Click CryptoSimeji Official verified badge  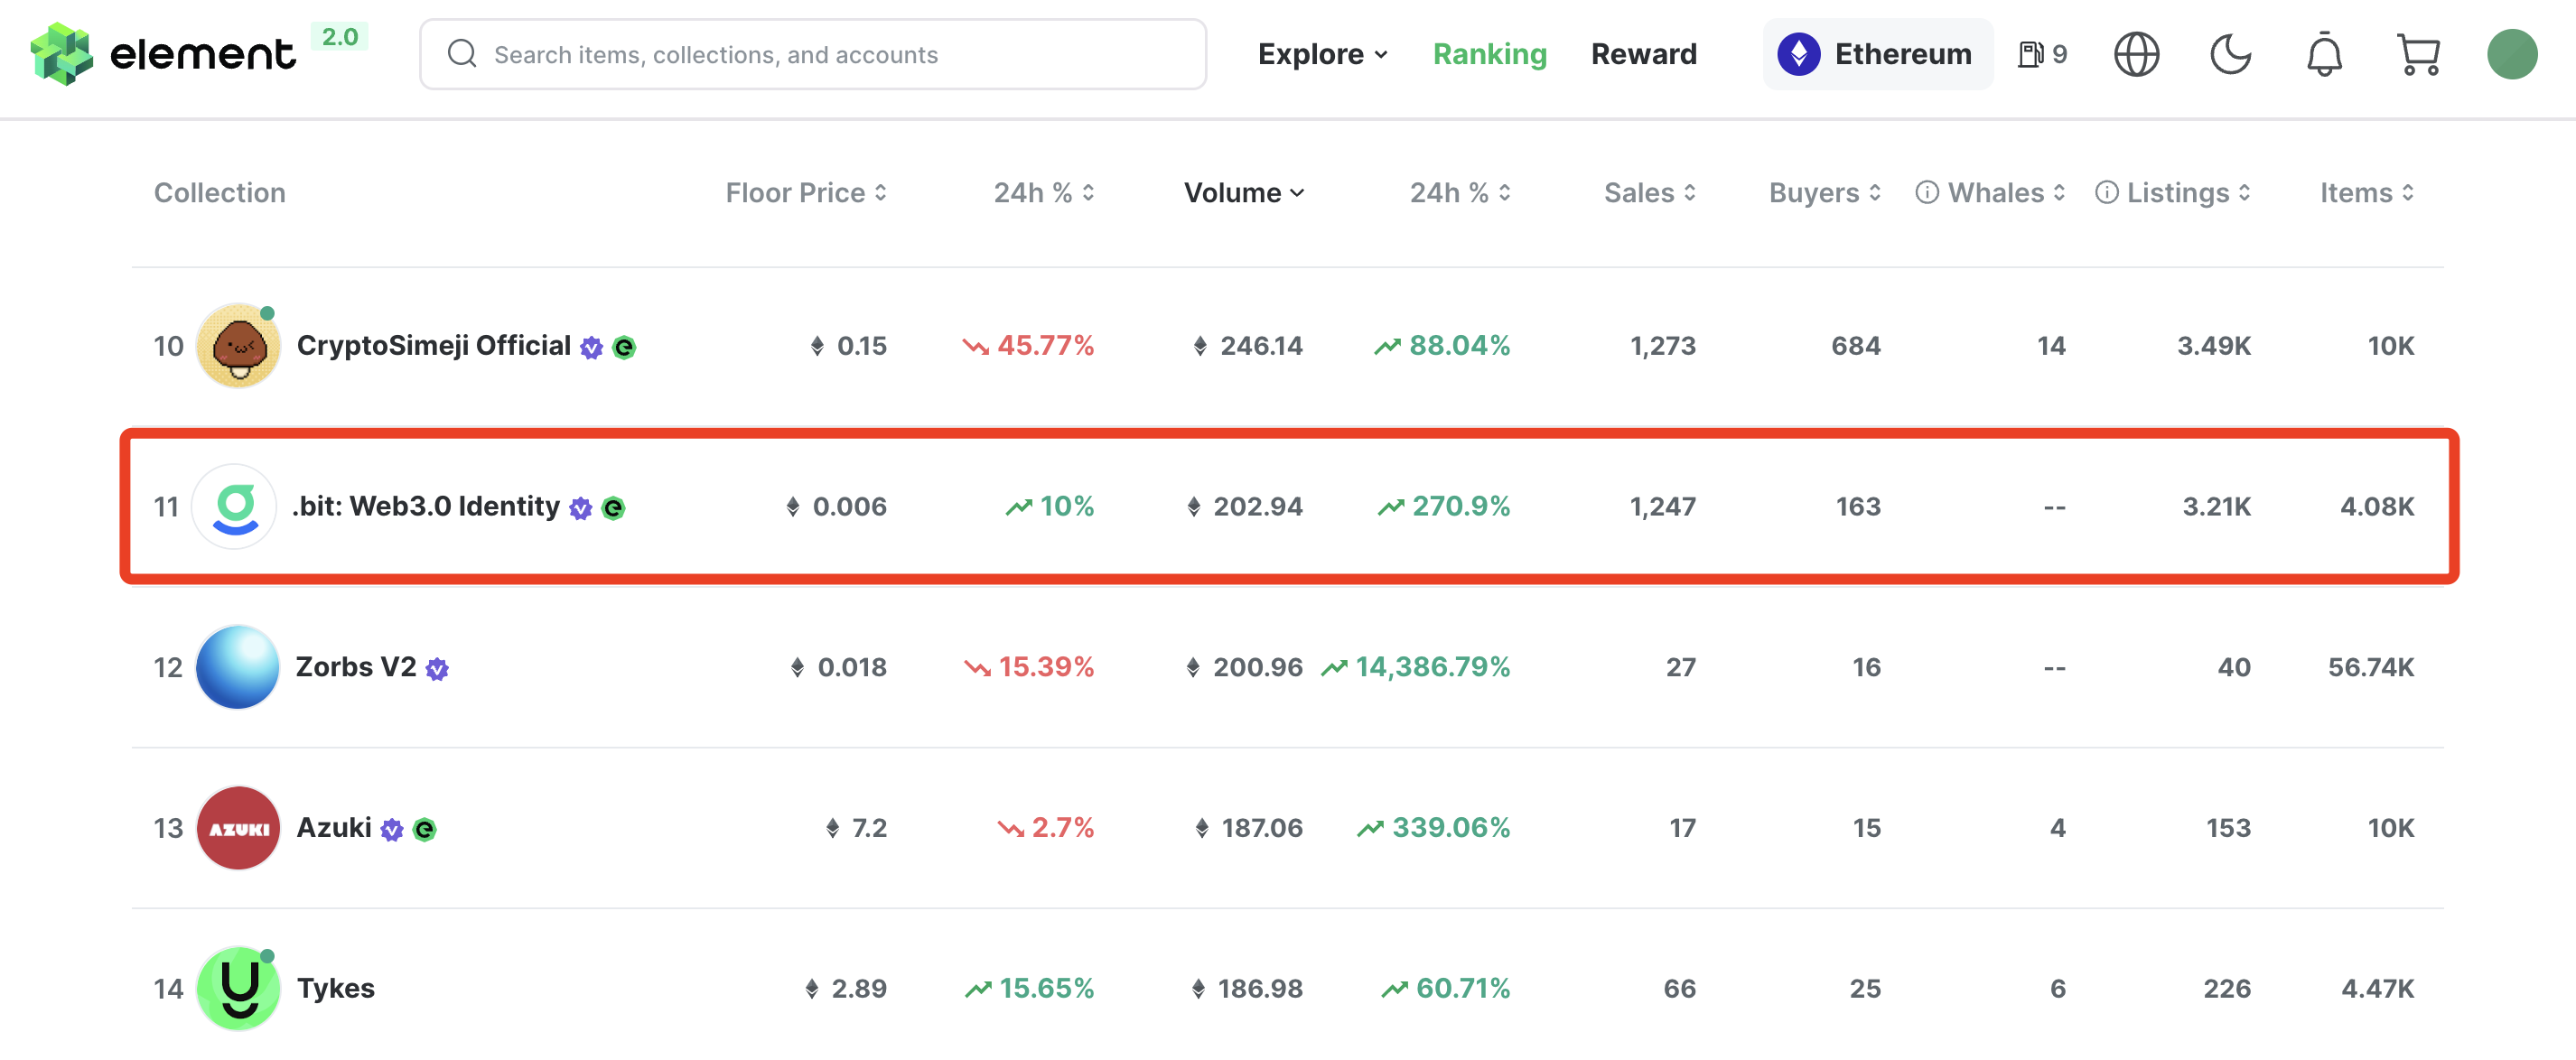click(591, 347)
